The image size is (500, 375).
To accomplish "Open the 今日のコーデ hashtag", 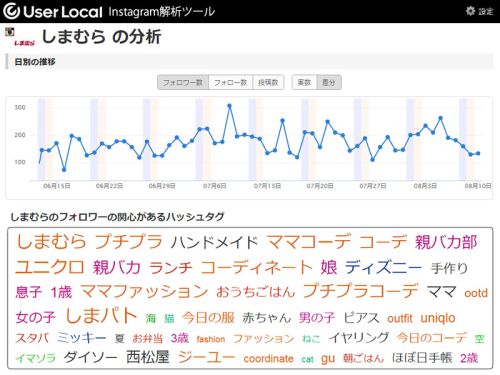I will pos(432,338).
